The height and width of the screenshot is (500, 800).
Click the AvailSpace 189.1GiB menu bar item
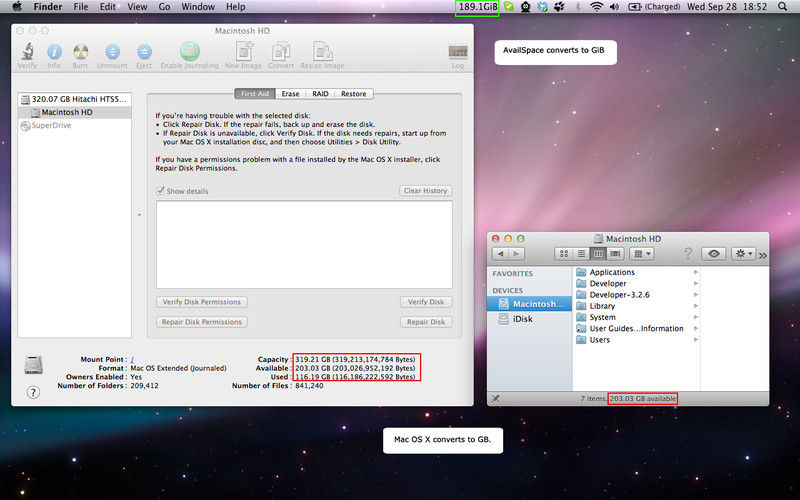(x=477, y=7)
